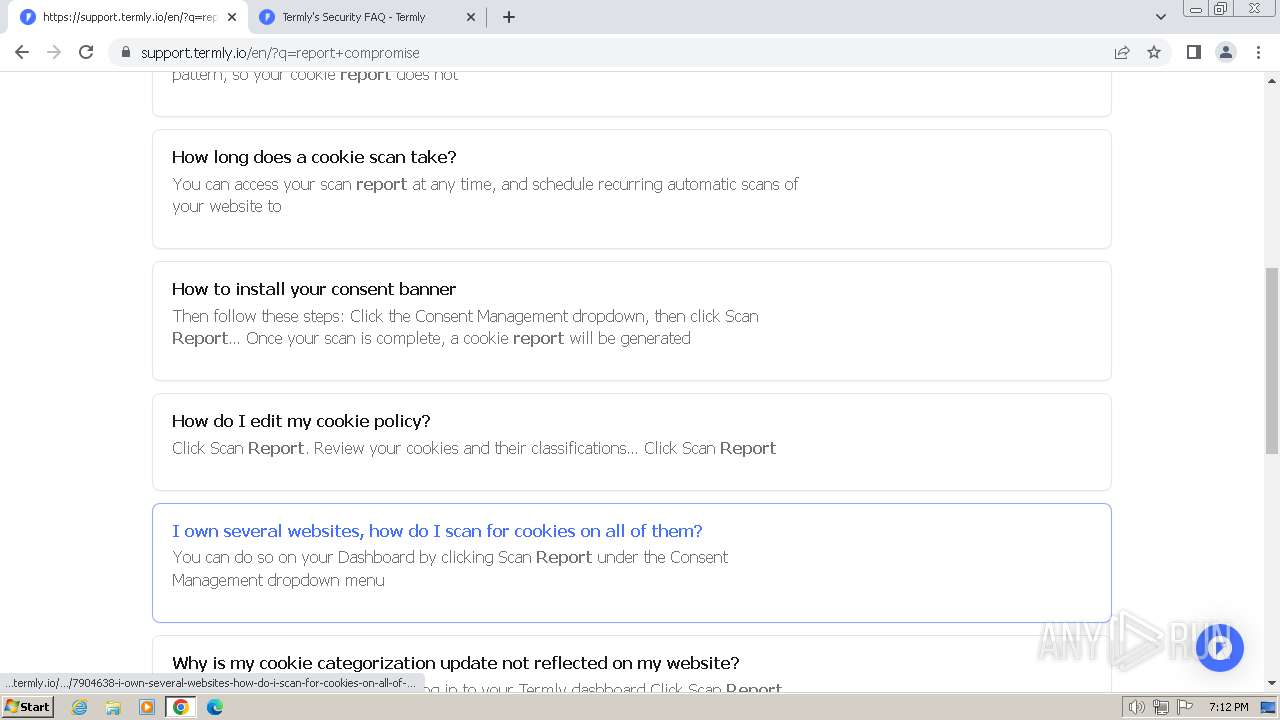Close the support.termly.io tab
1280x720 pixels.
coord(232,17)
